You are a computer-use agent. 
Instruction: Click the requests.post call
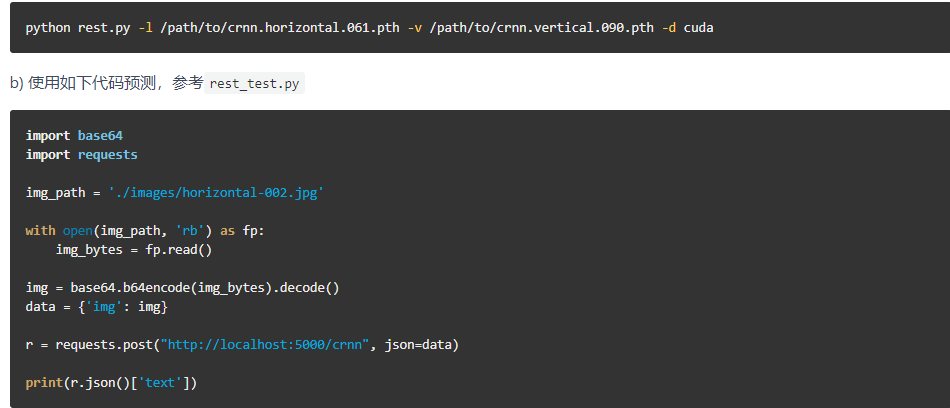click(107, 345)
